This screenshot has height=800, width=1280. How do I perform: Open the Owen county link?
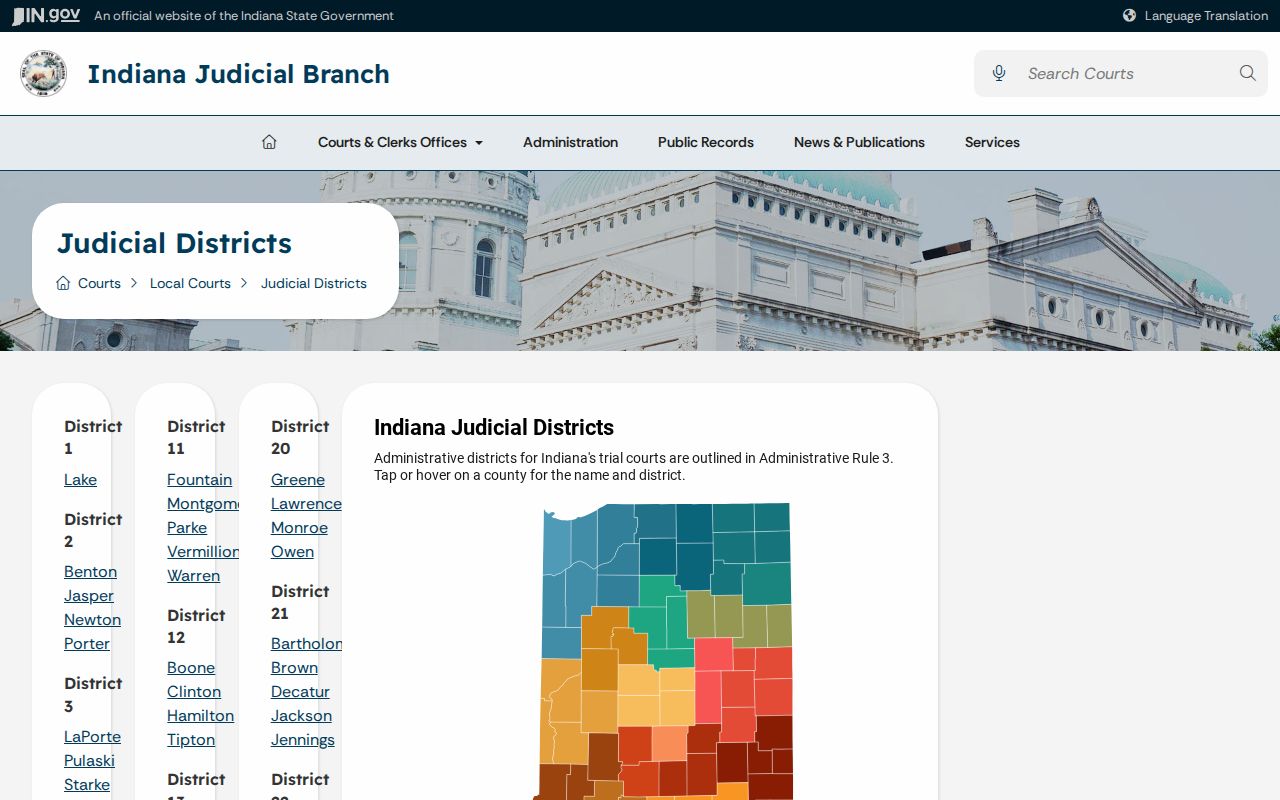(292, 552)
